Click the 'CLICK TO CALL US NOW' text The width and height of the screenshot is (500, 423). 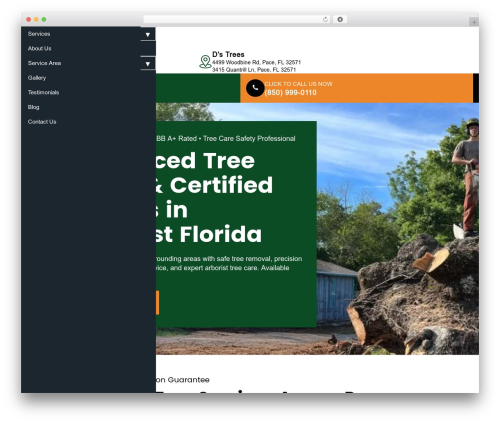click(298, 84)
